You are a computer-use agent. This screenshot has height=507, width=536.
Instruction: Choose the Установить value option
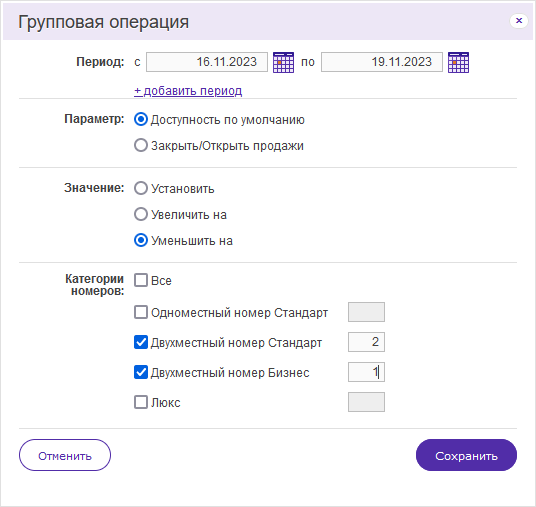click(x=141, y=188)
